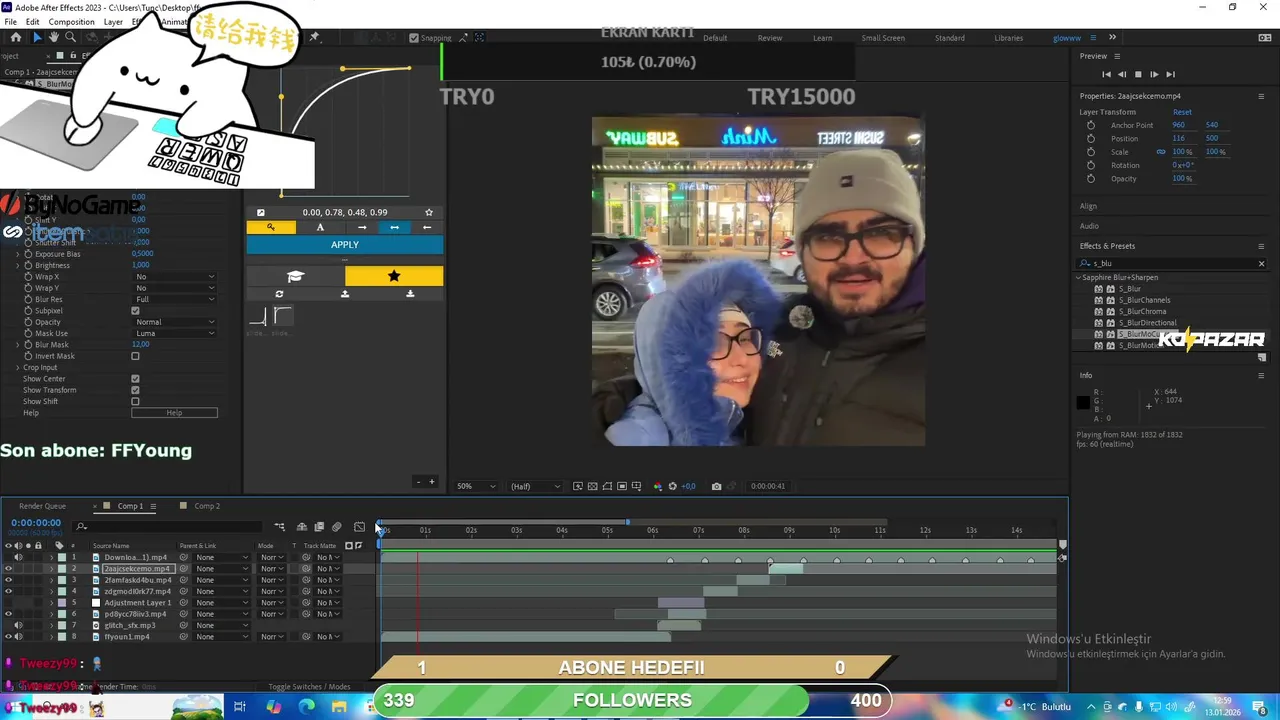The width and height of the screenshot is (1280, 720).
Task: Toggle the Snapping checkbox in toolbar
Action: pos(414,38)
